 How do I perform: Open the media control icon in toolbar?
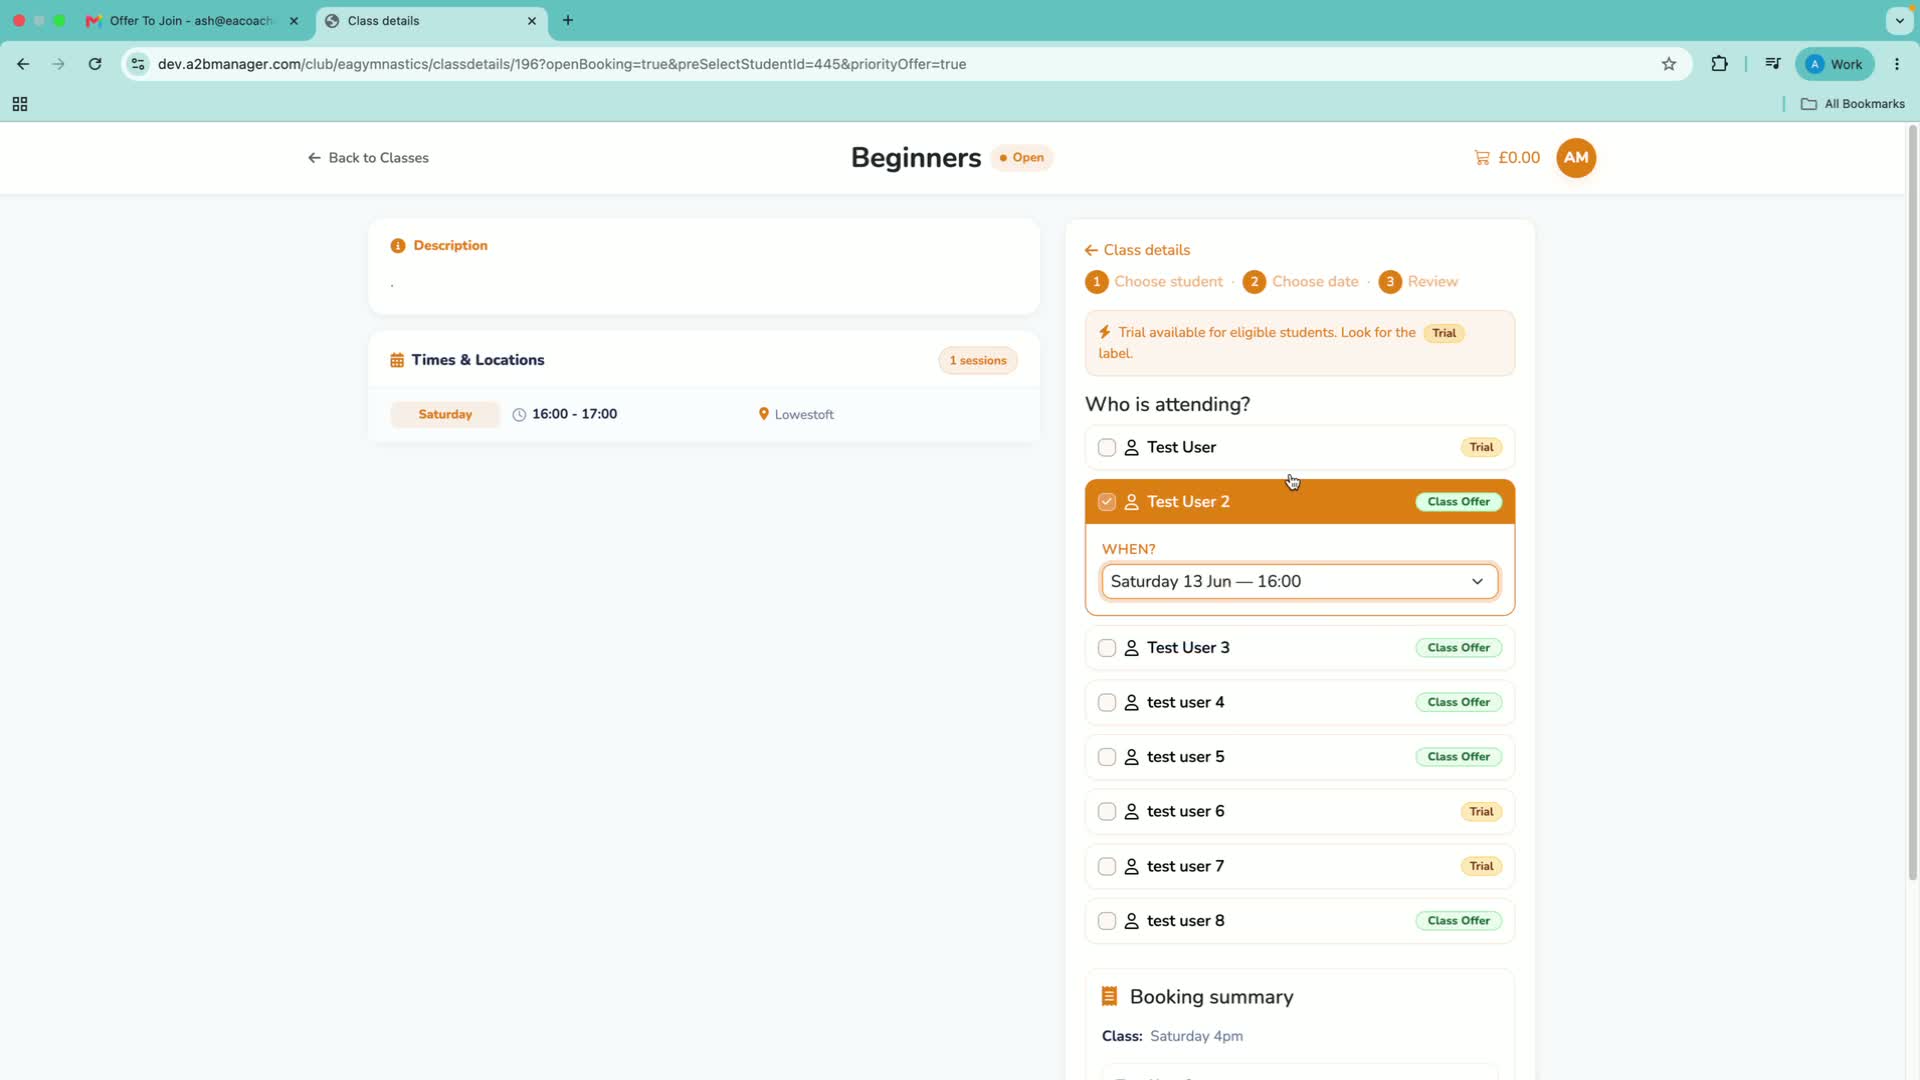(x=1773, y=64)
